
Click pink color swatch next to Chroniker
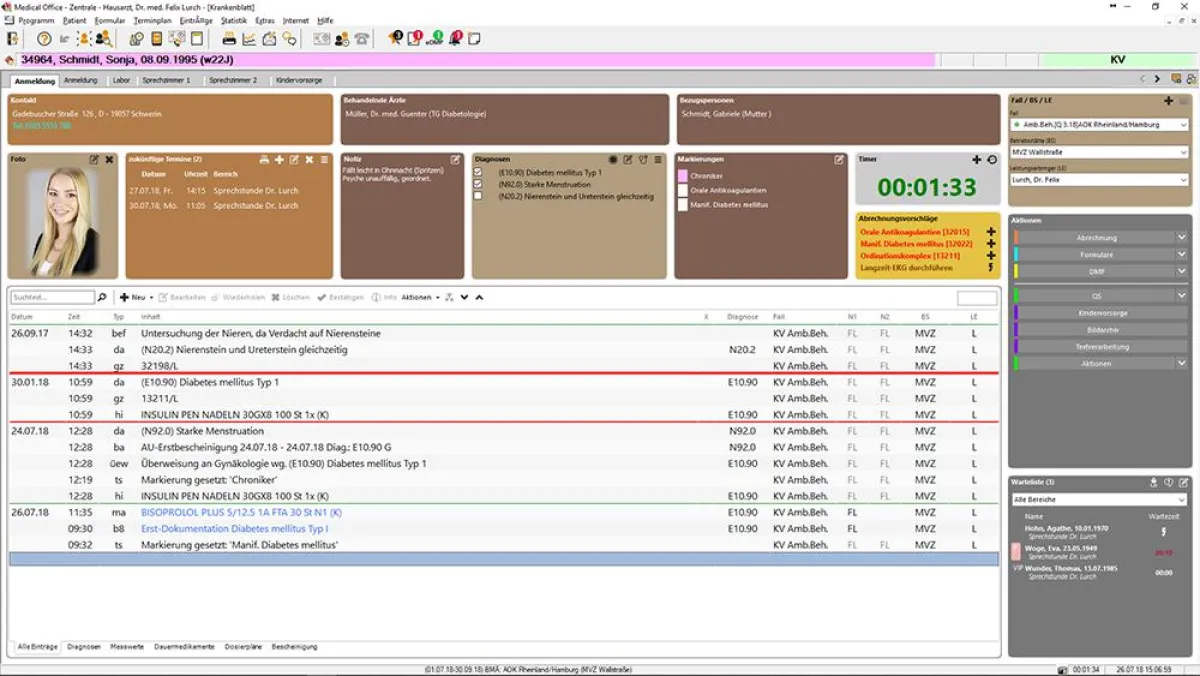(683, 176)
